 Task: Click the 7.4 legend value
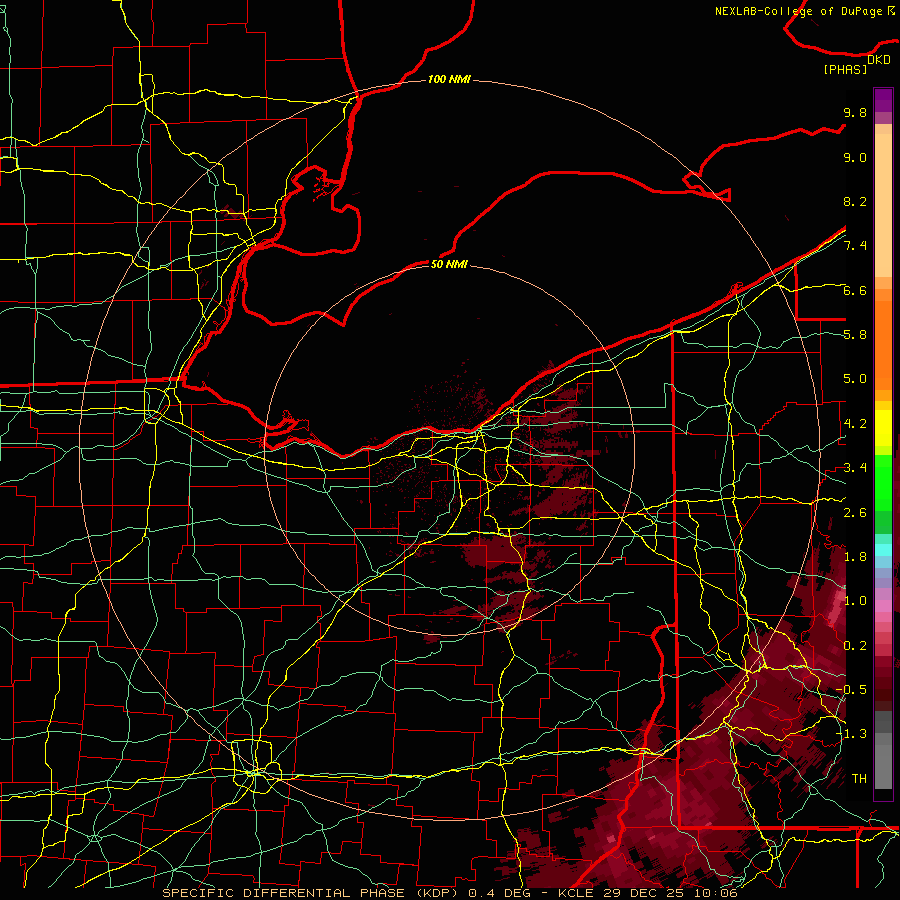[855, 246]
